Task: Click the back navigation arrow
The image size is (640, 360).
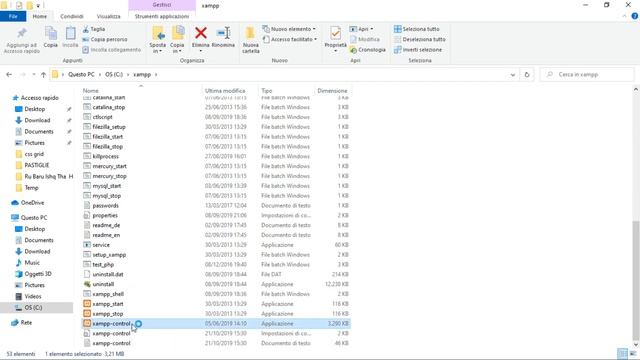Action: 9,74
